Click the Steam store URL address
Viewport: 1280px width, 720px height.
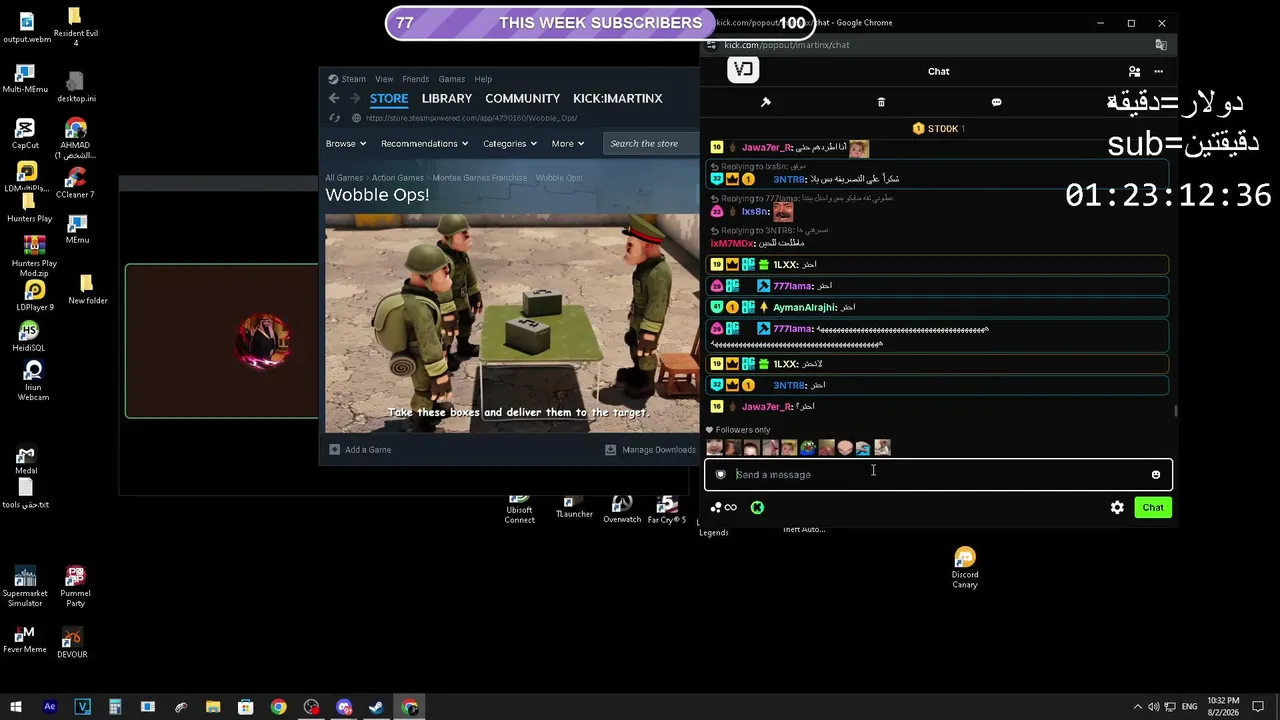click(x=471, y=118)
